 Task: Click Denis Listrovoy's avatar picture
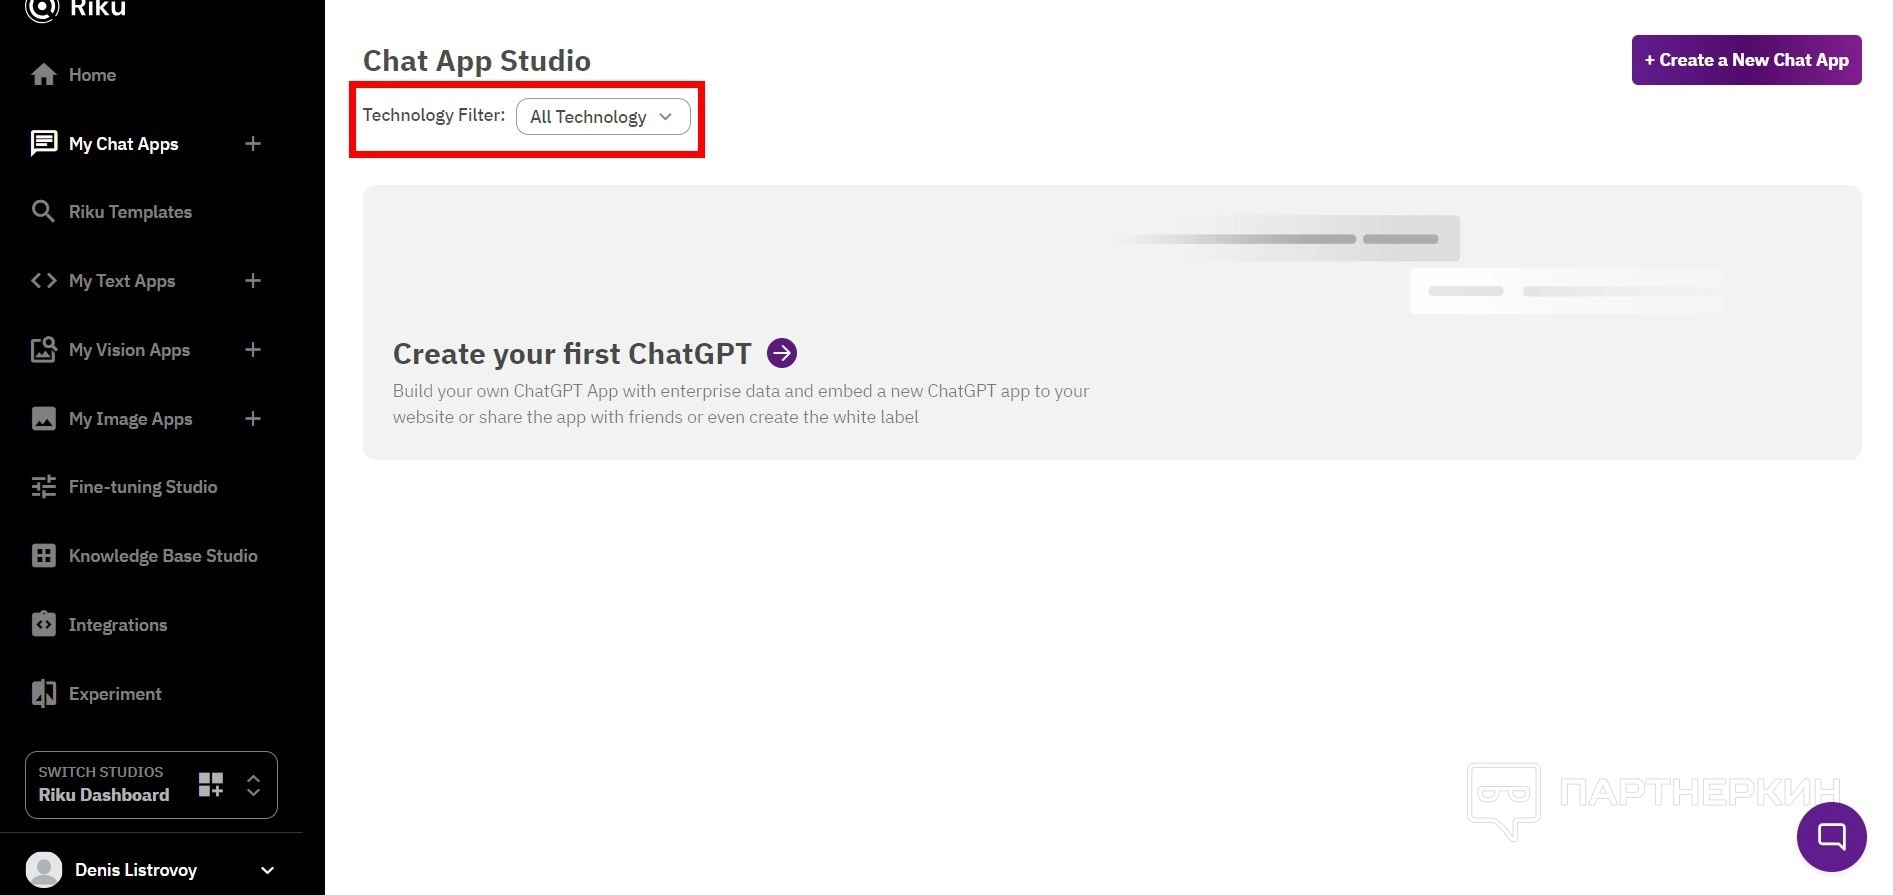pyautogui.click(x=44, y=870)
